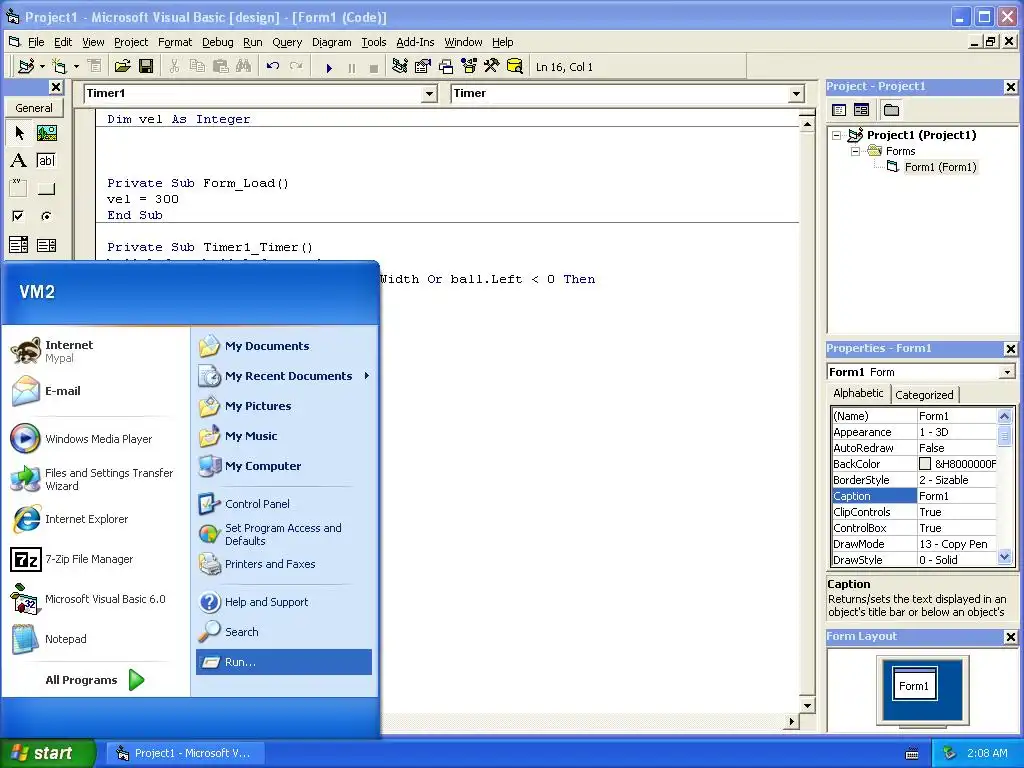The image size is (1024, 768).
Task: Open the Form Layout Window toolbar icon
Action: click(446, 67)
